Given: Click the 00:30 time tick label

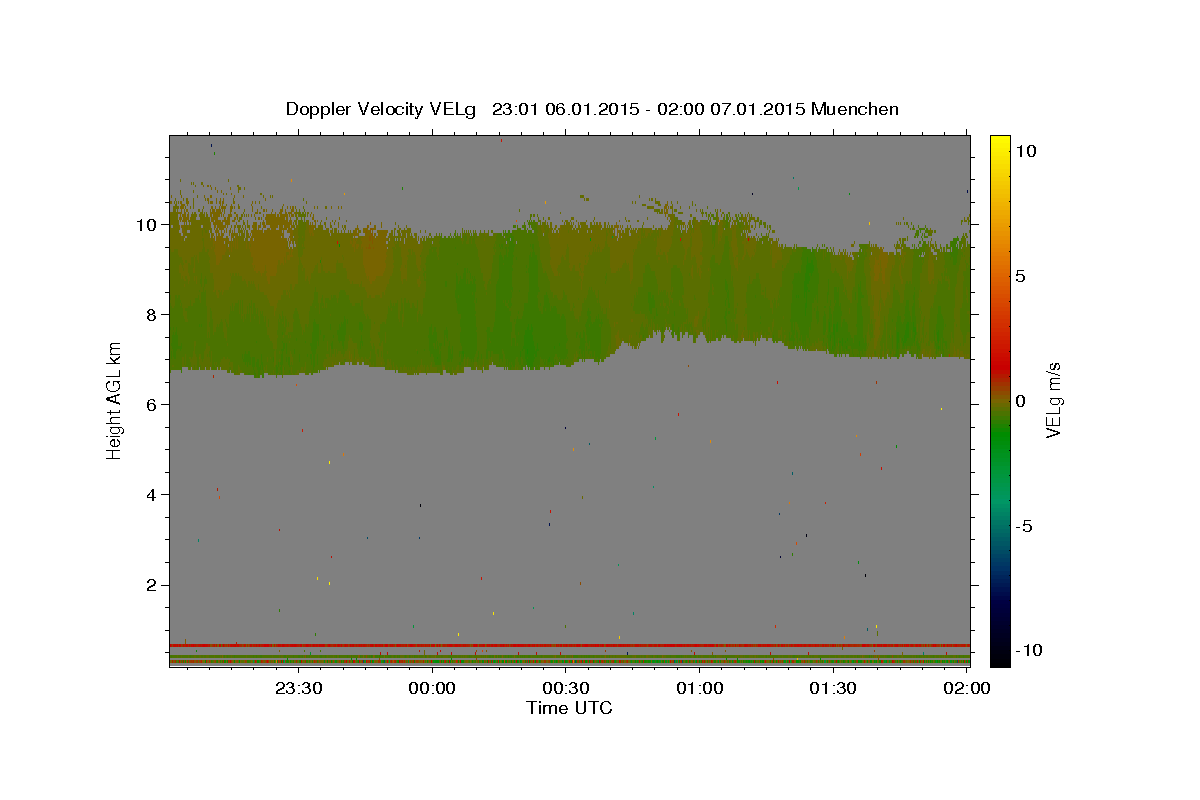Looking at the screenshot, I should click(x=566, y=688).
